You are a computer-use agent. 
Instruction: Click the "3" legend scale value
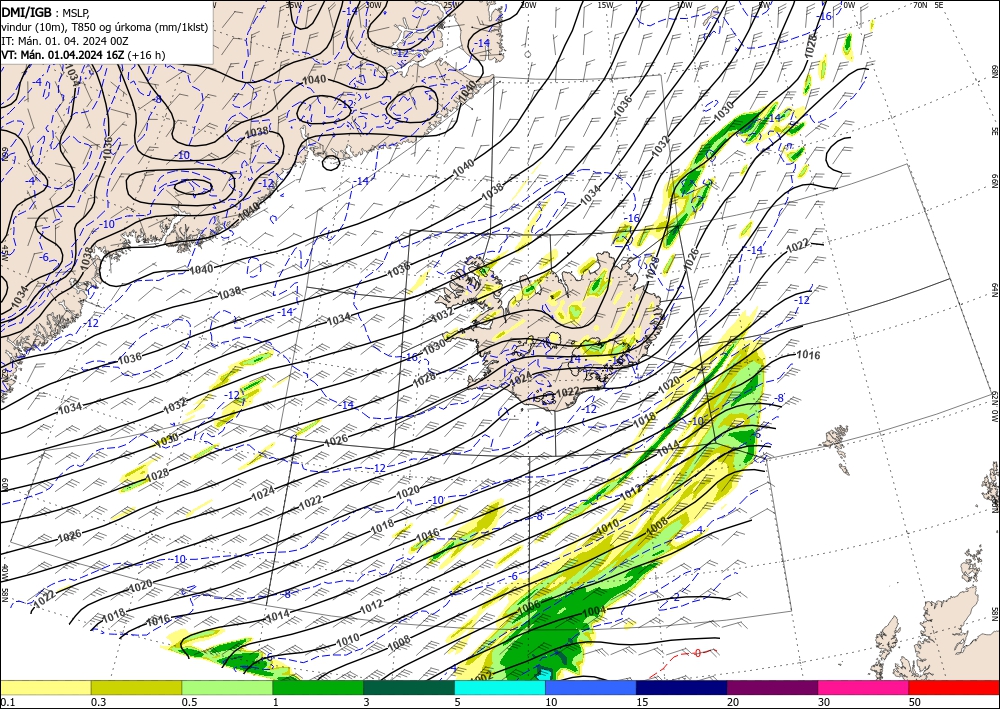click(x=367, y=702)
